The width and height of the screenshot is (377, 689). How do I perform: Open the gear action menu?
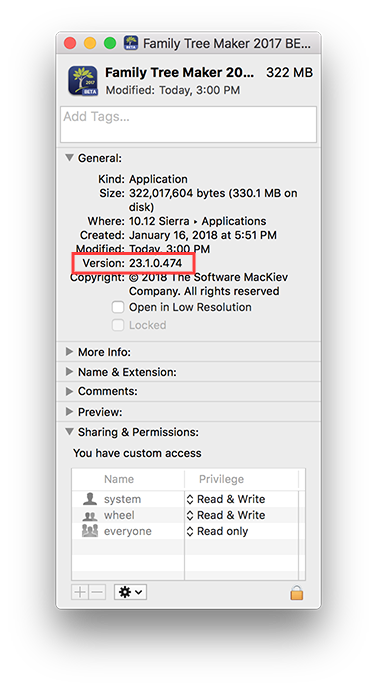(130, 592)
